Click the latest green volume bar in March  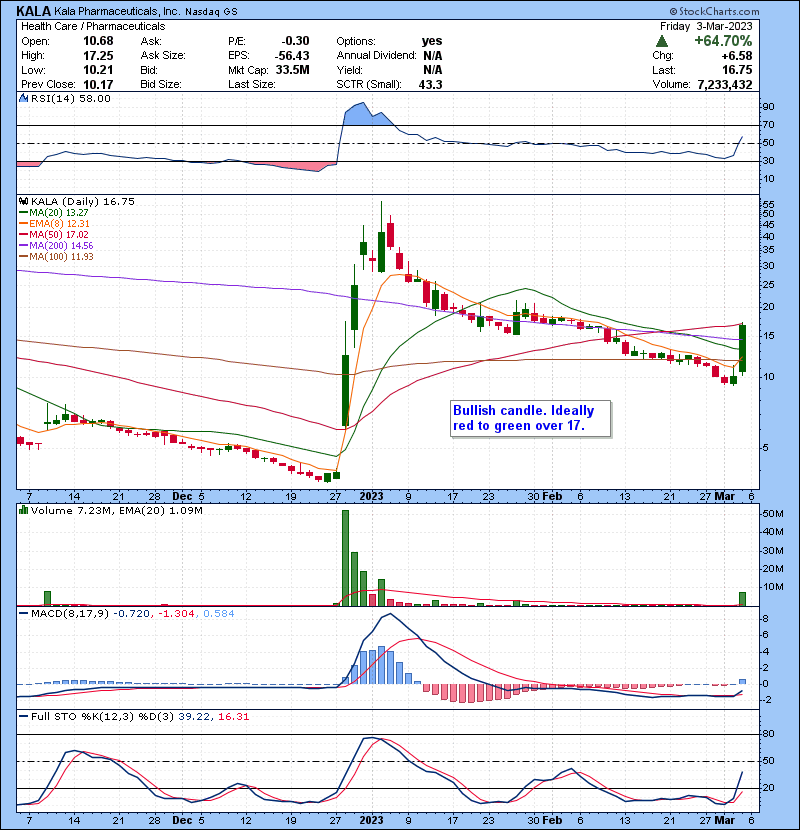coord(742,599)
